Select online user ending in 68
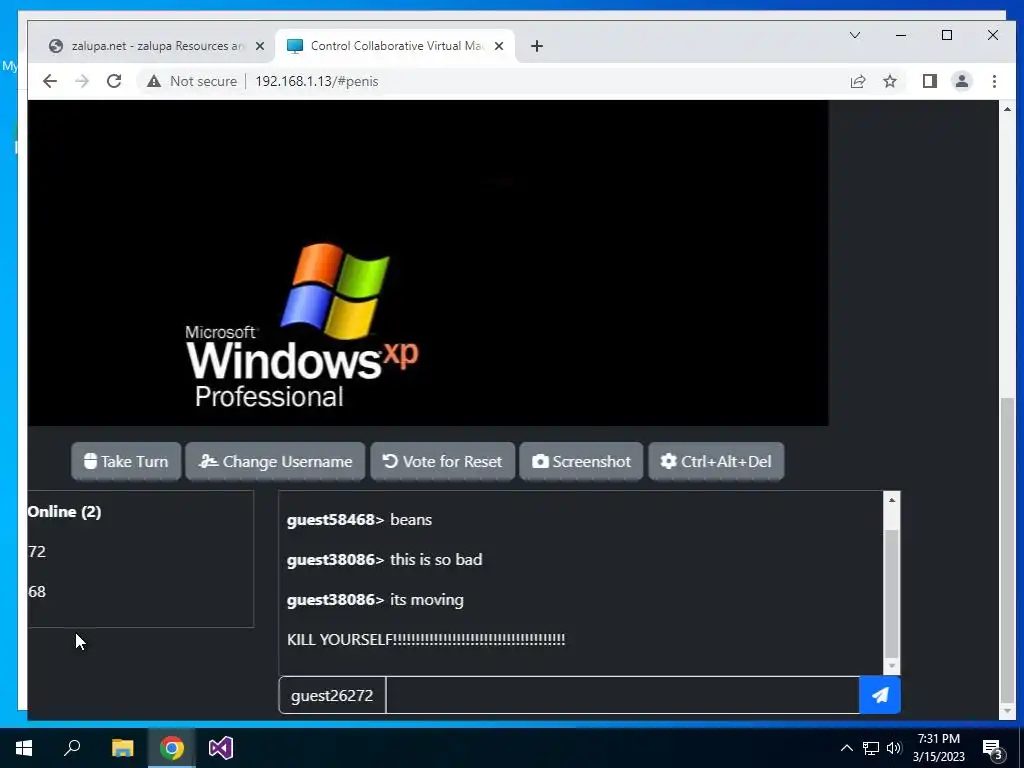This screenshot has width=1024, height=768. [37, 591]
